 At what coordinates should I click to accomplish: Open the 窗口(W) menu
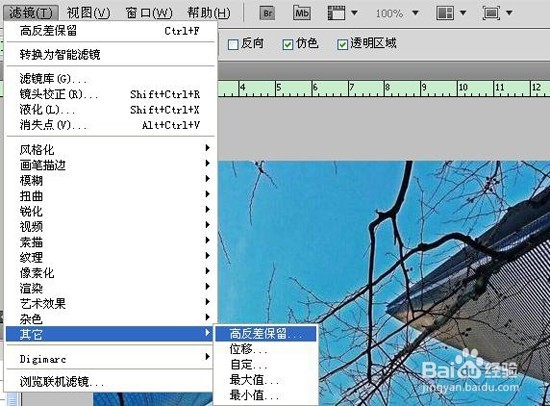point(149,13)
